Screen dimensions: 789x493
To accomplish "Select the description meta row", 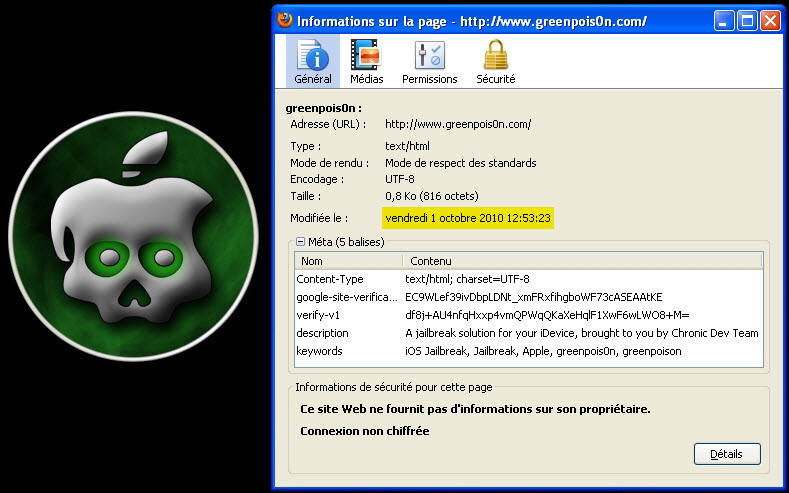I will tap(529, 334).
